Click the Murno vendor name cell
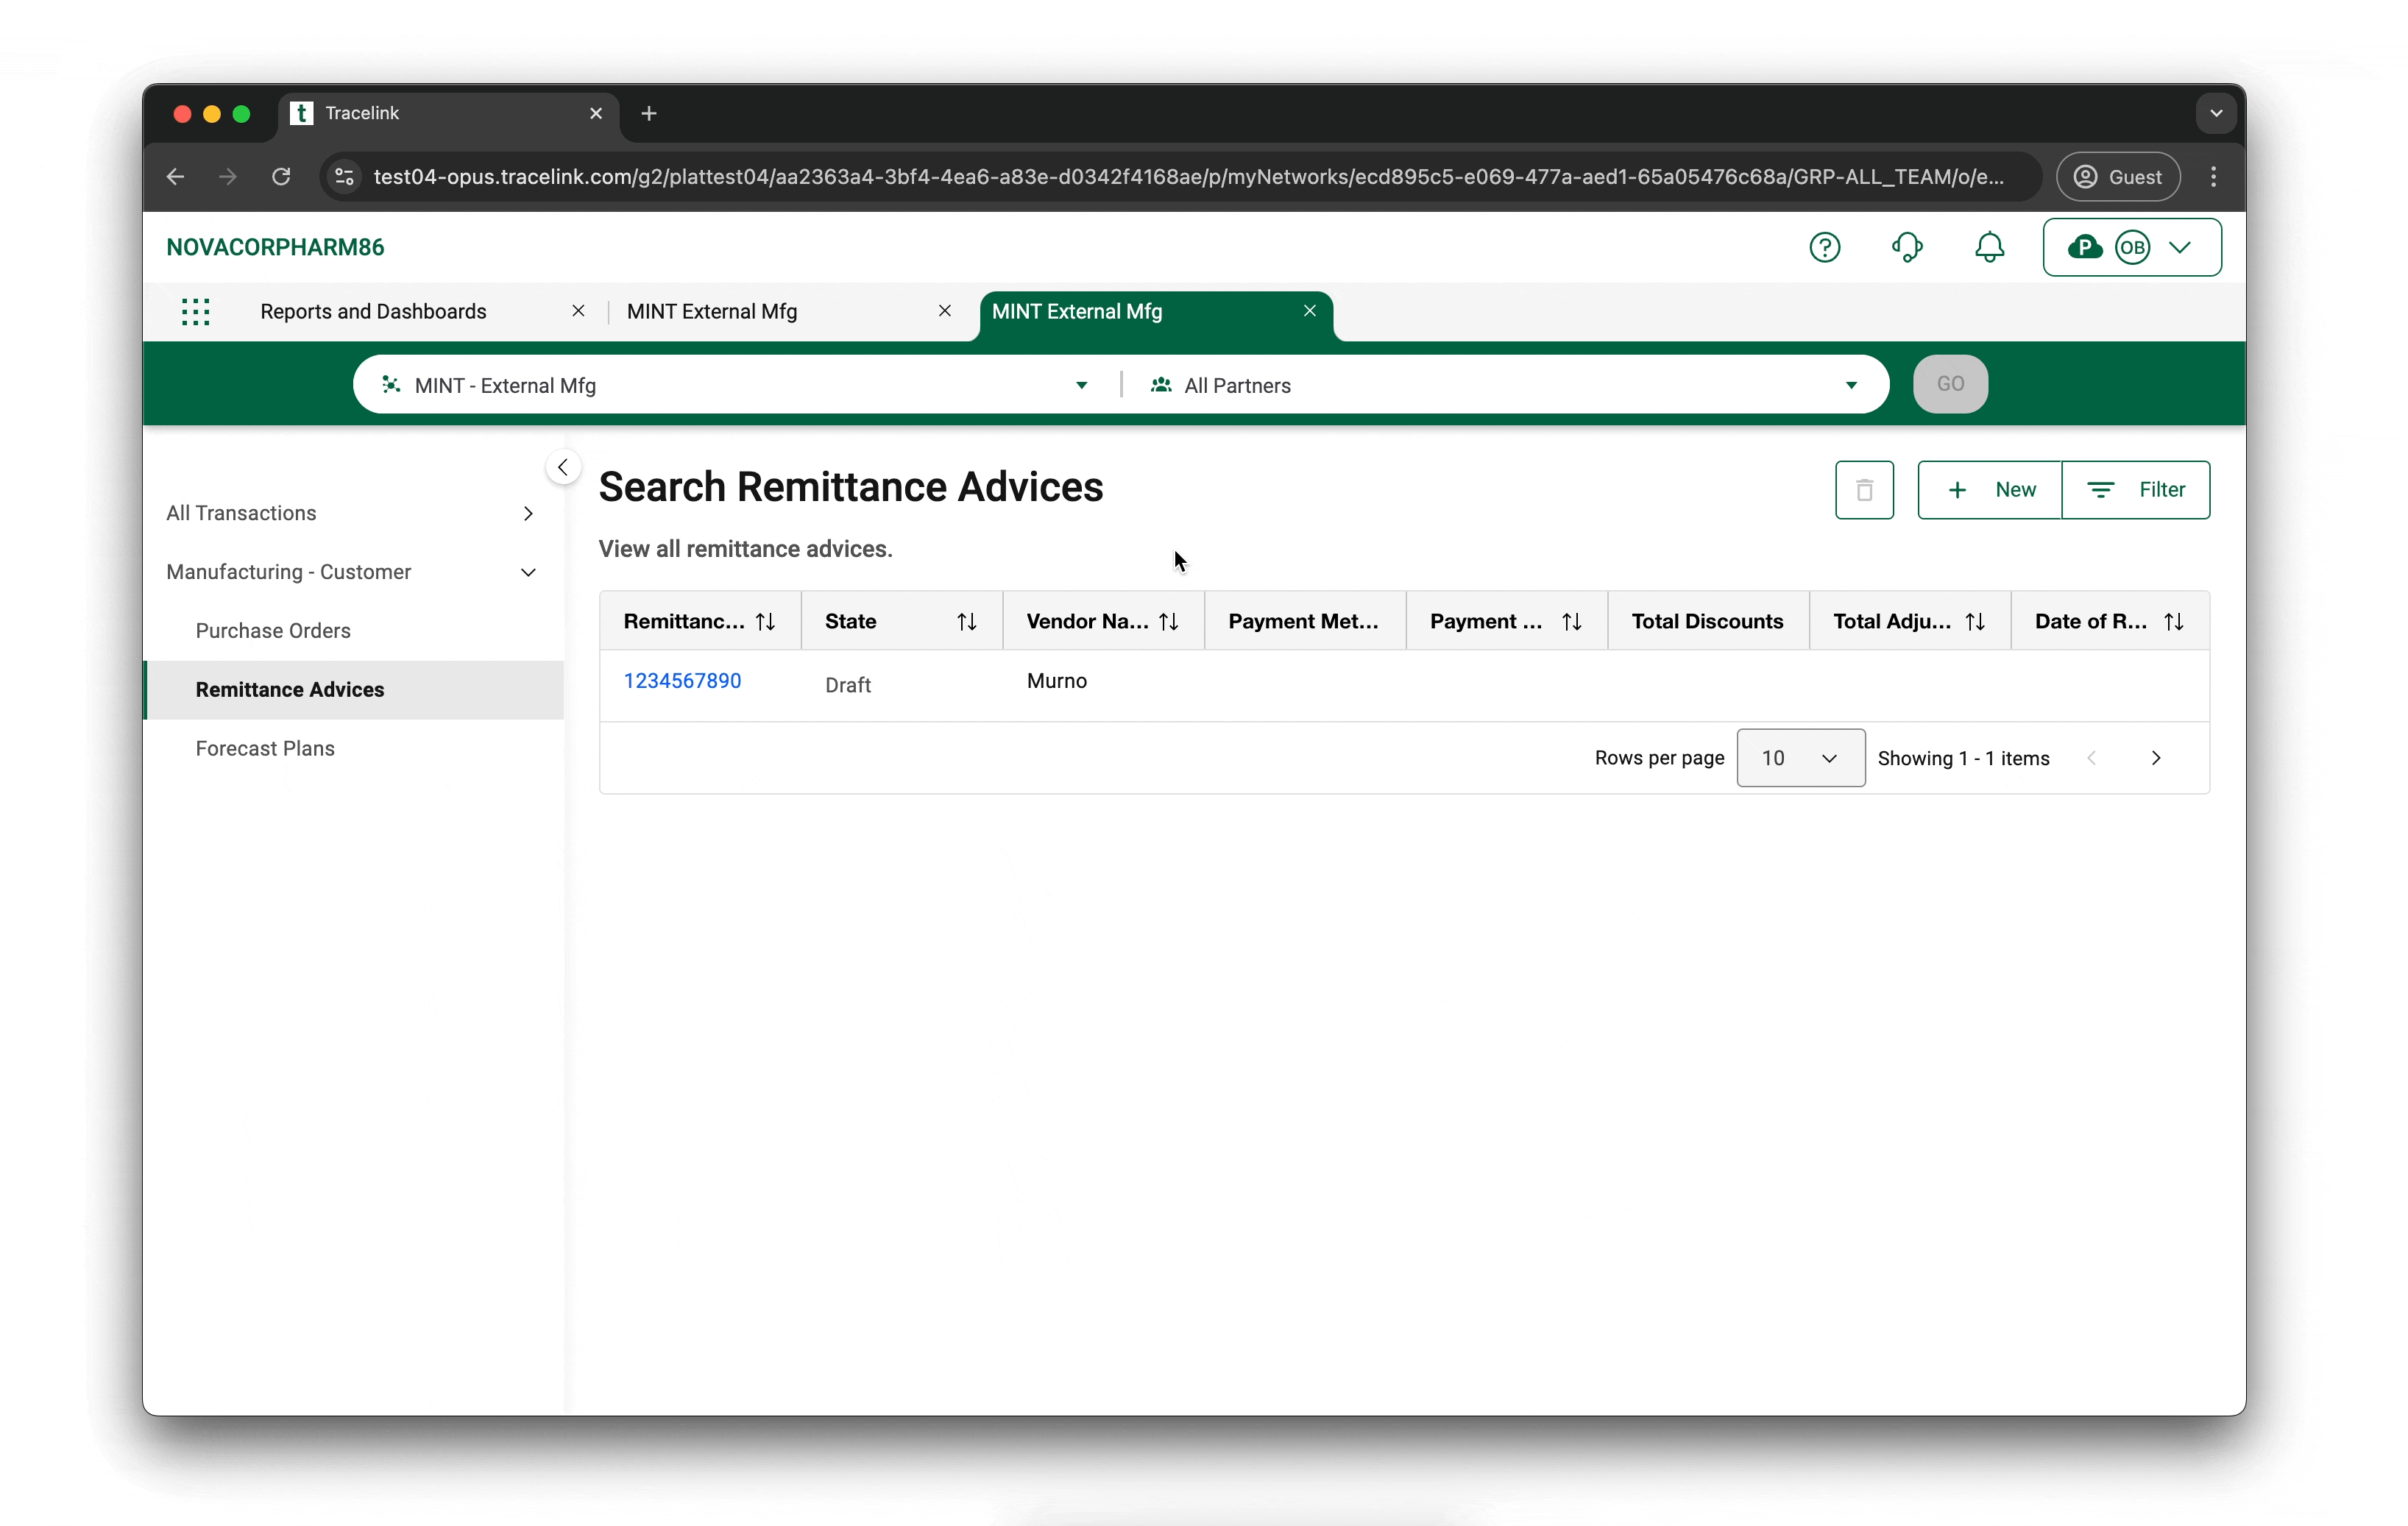The height and width of the screenshot is (1526, 2408). tap(1056, 681)
